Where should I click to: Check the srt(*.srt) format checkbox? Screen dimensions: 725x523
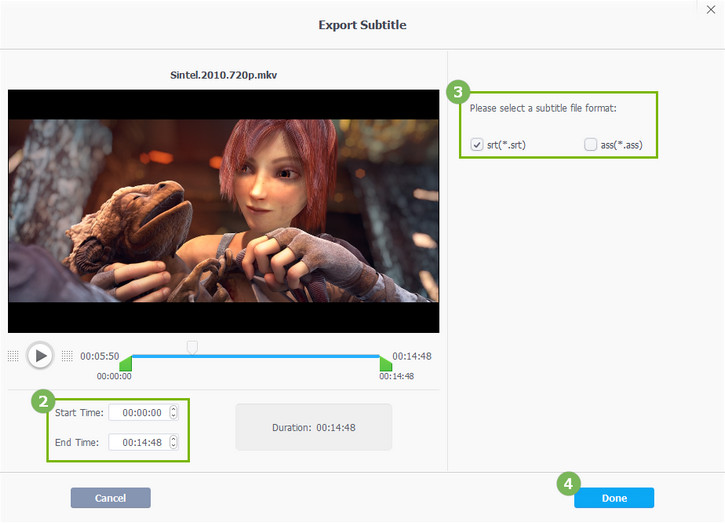(x=477, y=145)
